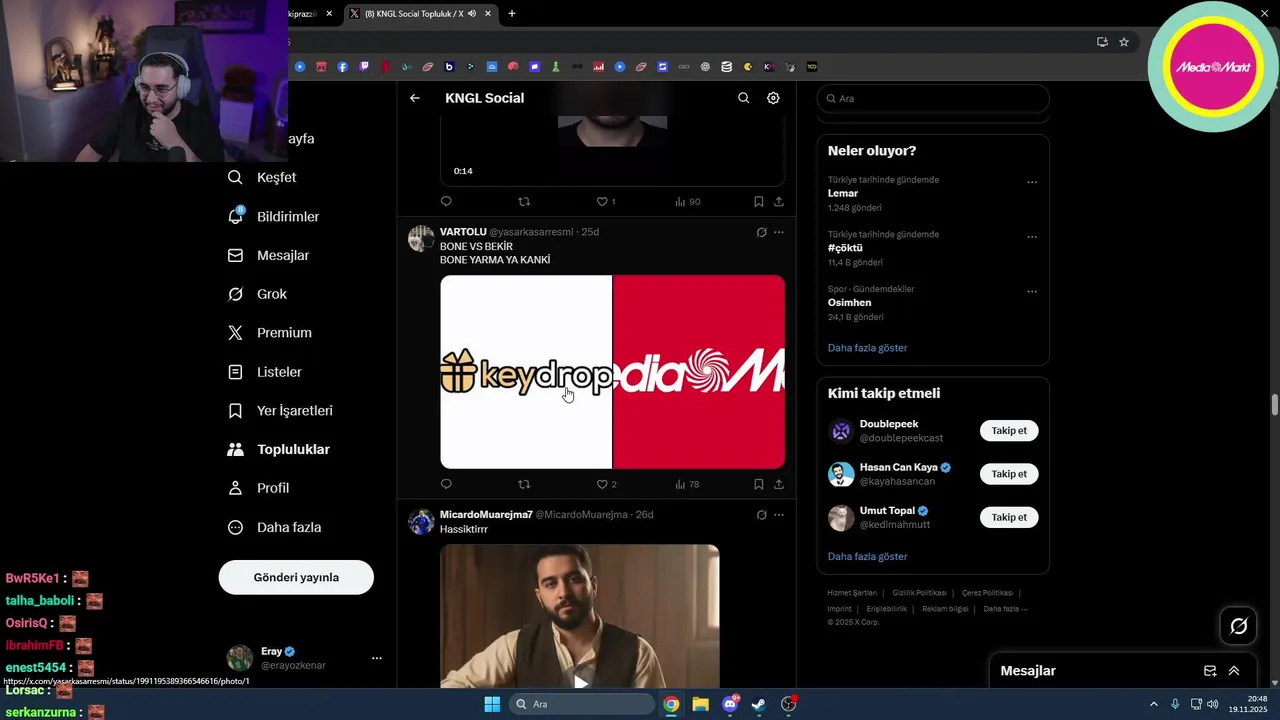Go back with the KNGL Social arrow

(x=415, y=98)
